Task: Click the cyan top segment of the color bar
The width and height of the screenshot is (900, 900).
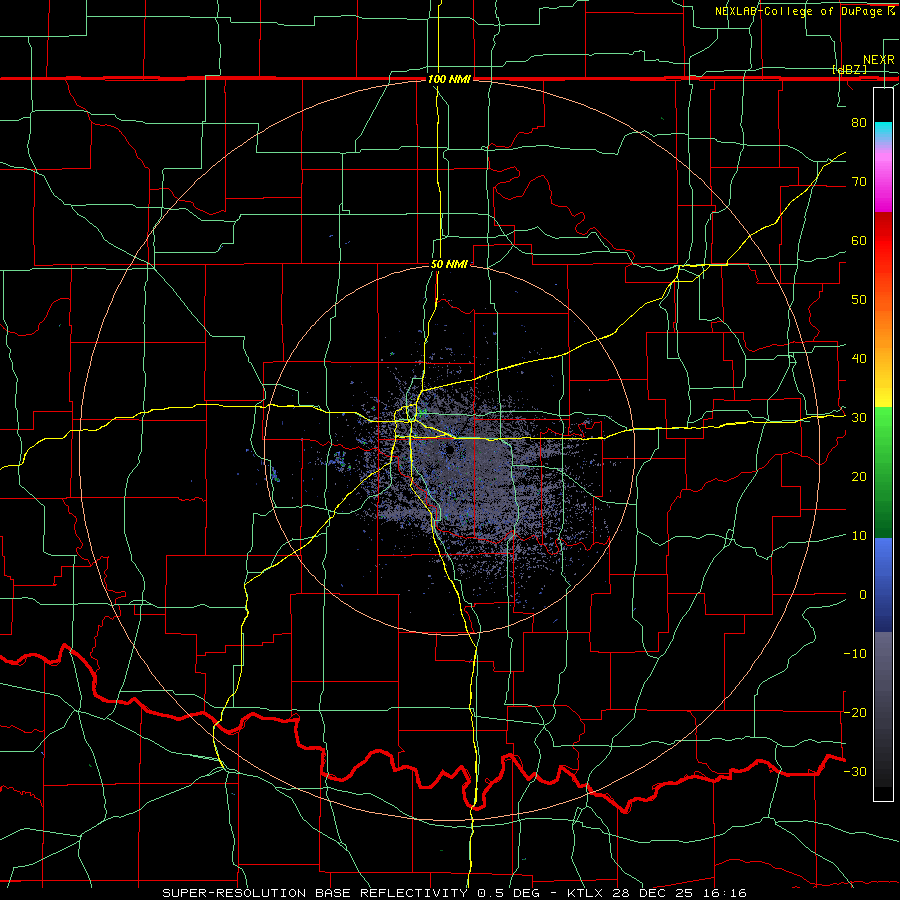Action: 883,132
